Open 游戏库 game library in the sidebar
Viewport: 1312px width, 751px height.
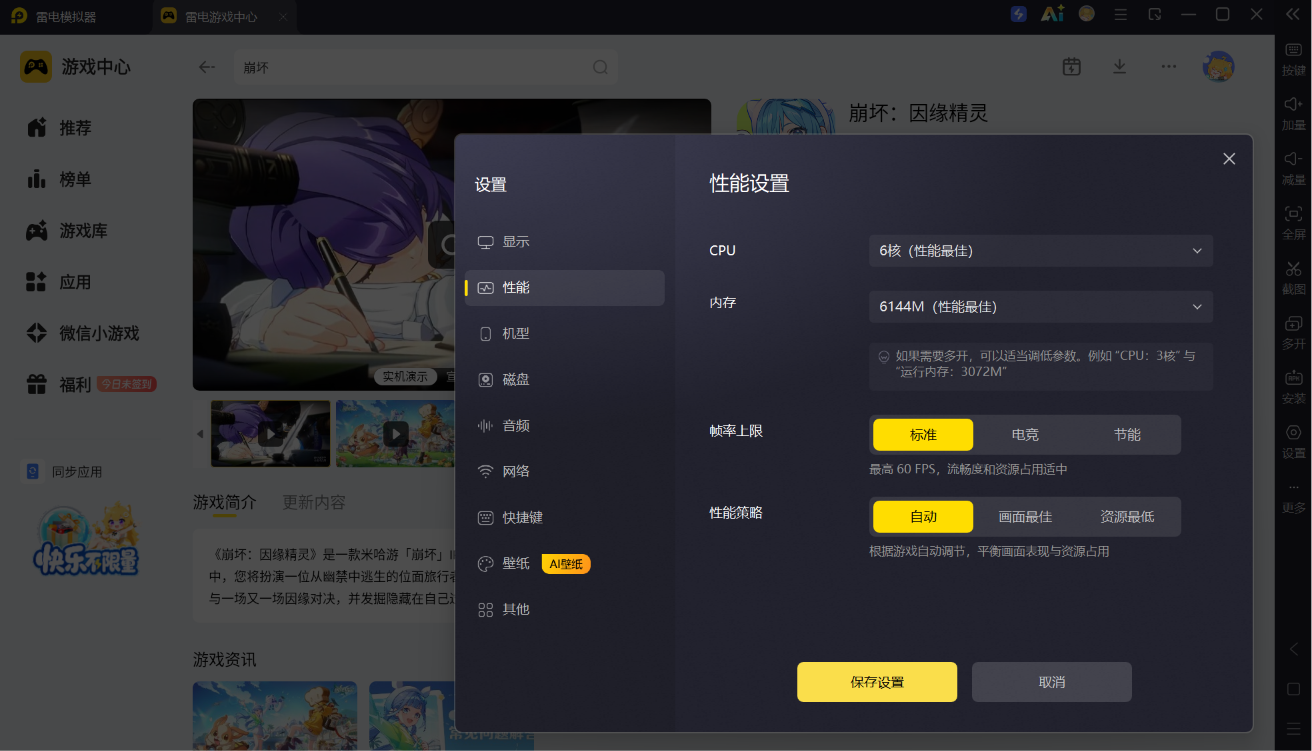tap(67, 231)
